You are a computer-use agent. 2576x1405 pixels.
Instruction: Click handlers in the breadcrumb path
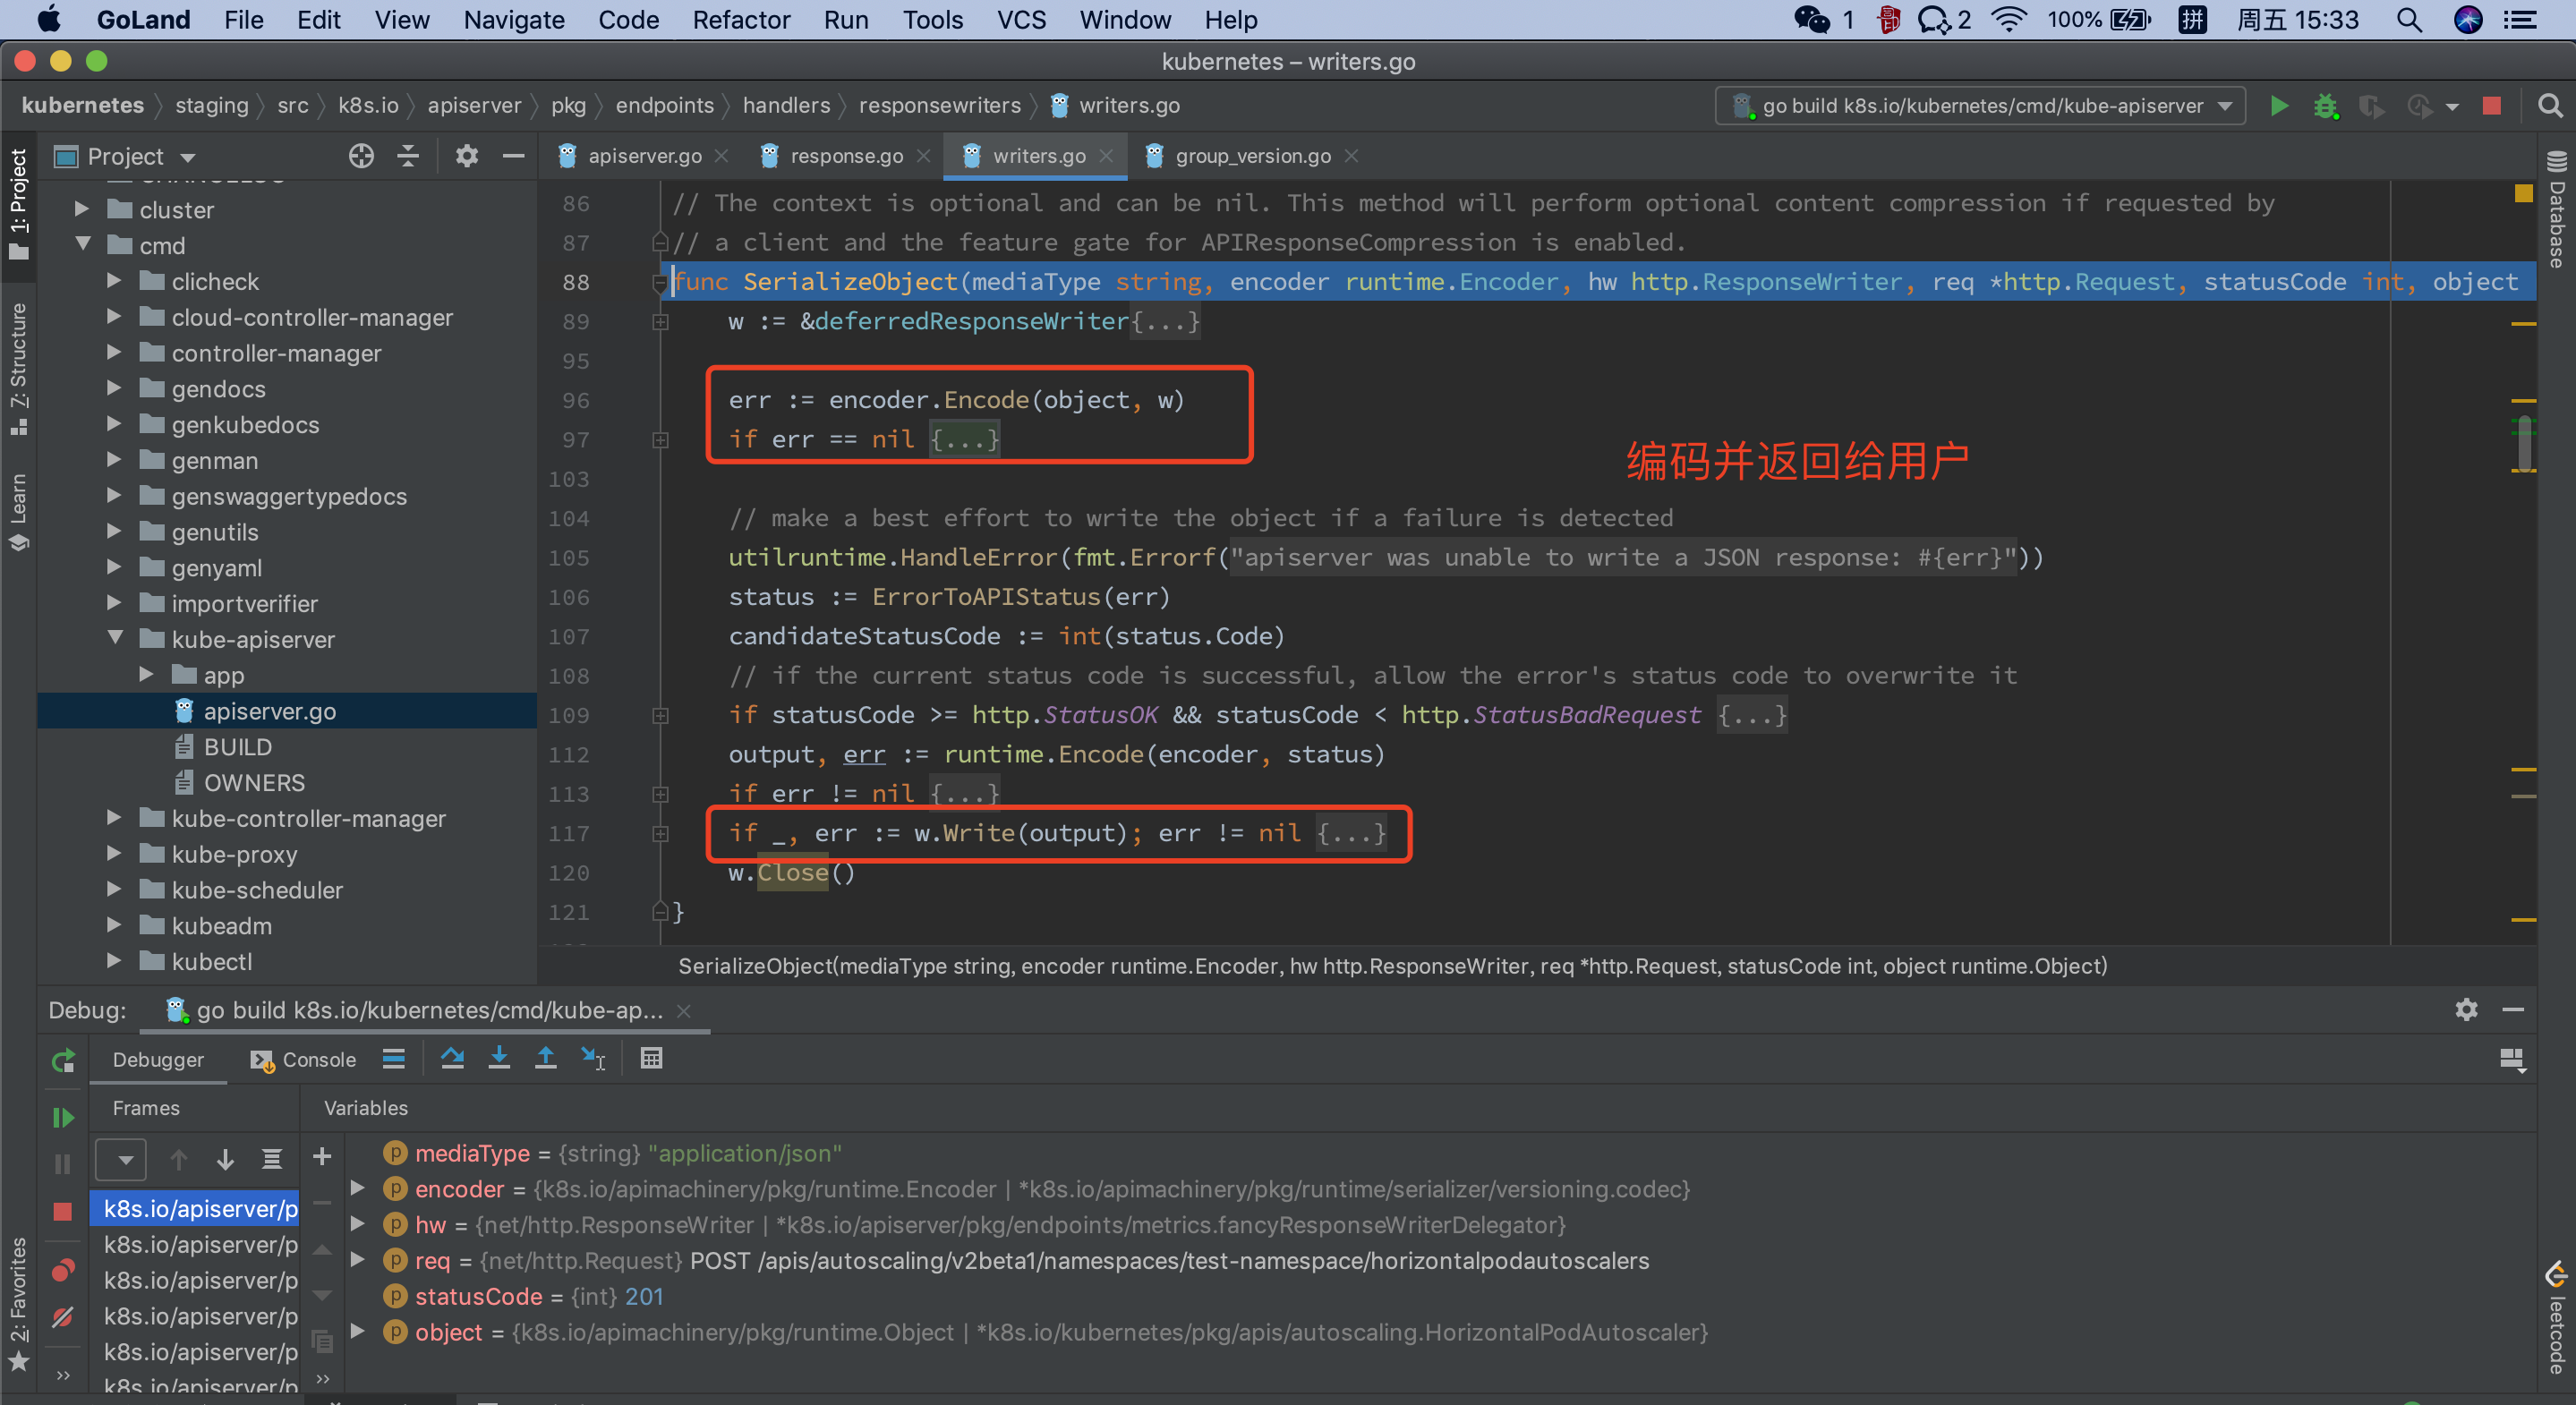coord(786,105)
